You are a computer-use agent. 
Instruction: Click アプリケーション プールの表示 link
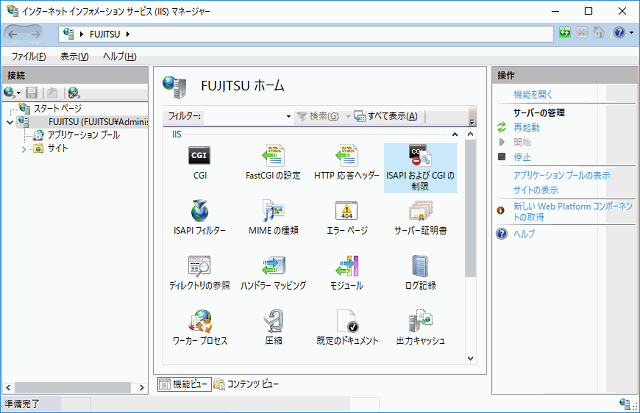(x=562, y=175)
